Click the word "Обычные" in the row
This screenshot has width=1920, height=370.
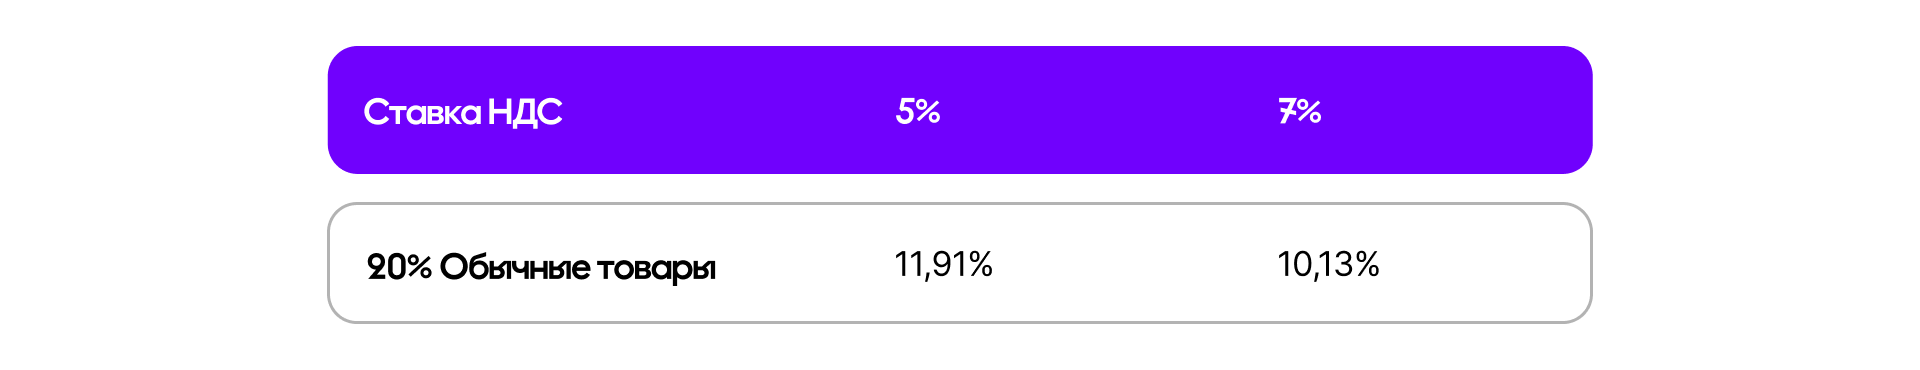515,267
